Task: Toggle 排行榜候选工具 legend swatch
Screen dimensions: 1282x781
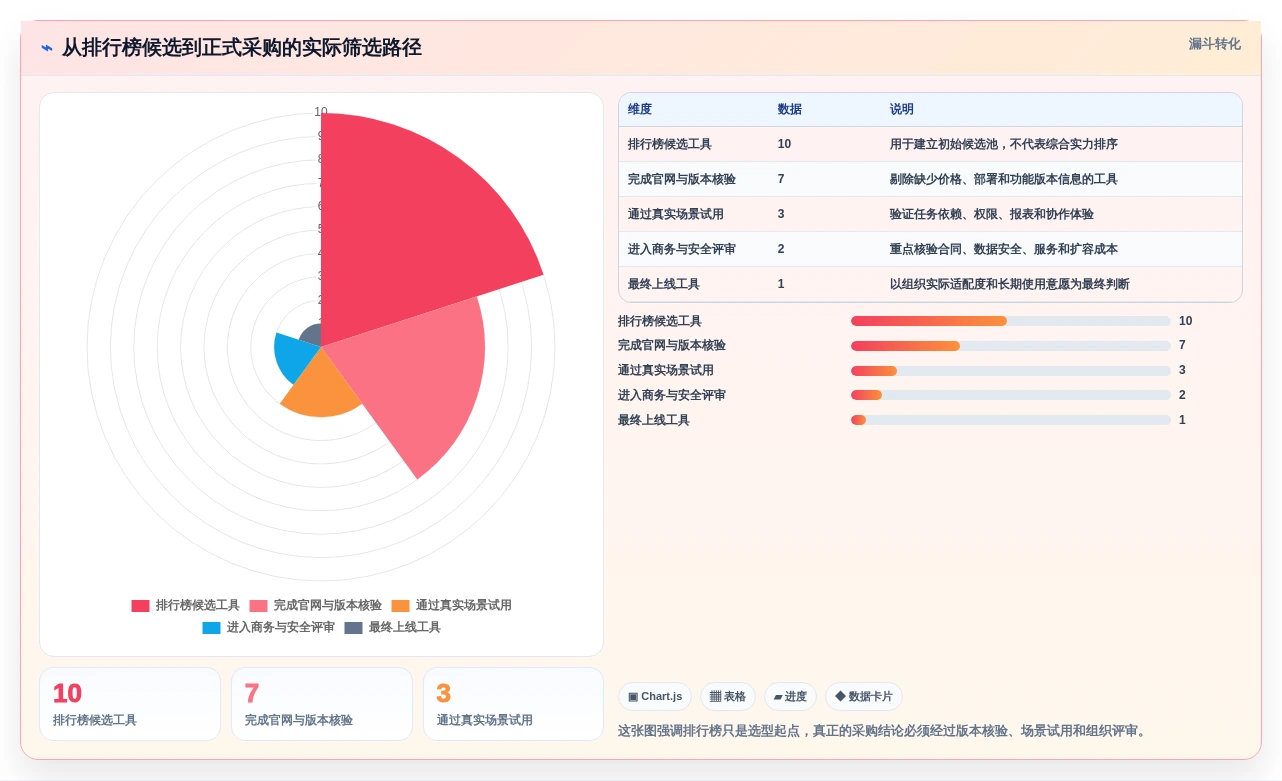Action: (x=140, y=605)
